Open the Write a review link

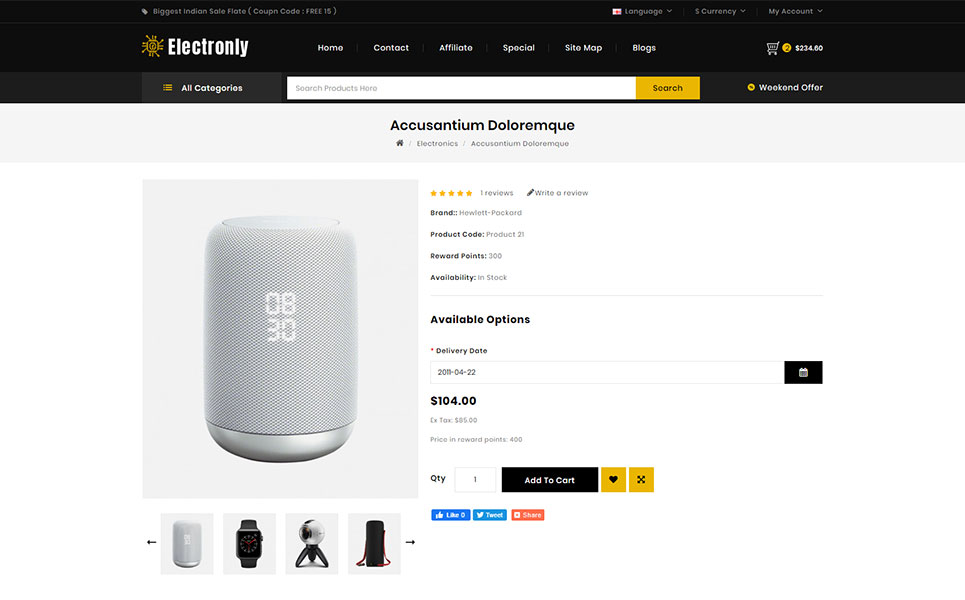point(558,193)
